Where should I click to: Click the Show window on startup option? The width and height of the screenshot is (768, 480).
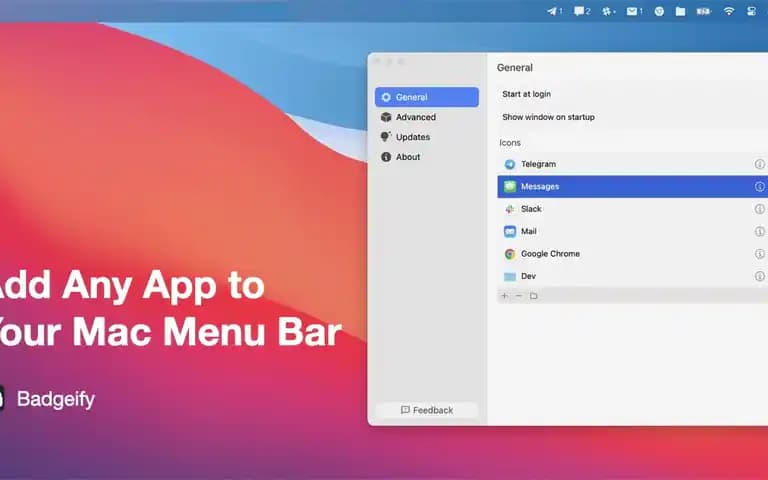point(548,117)
